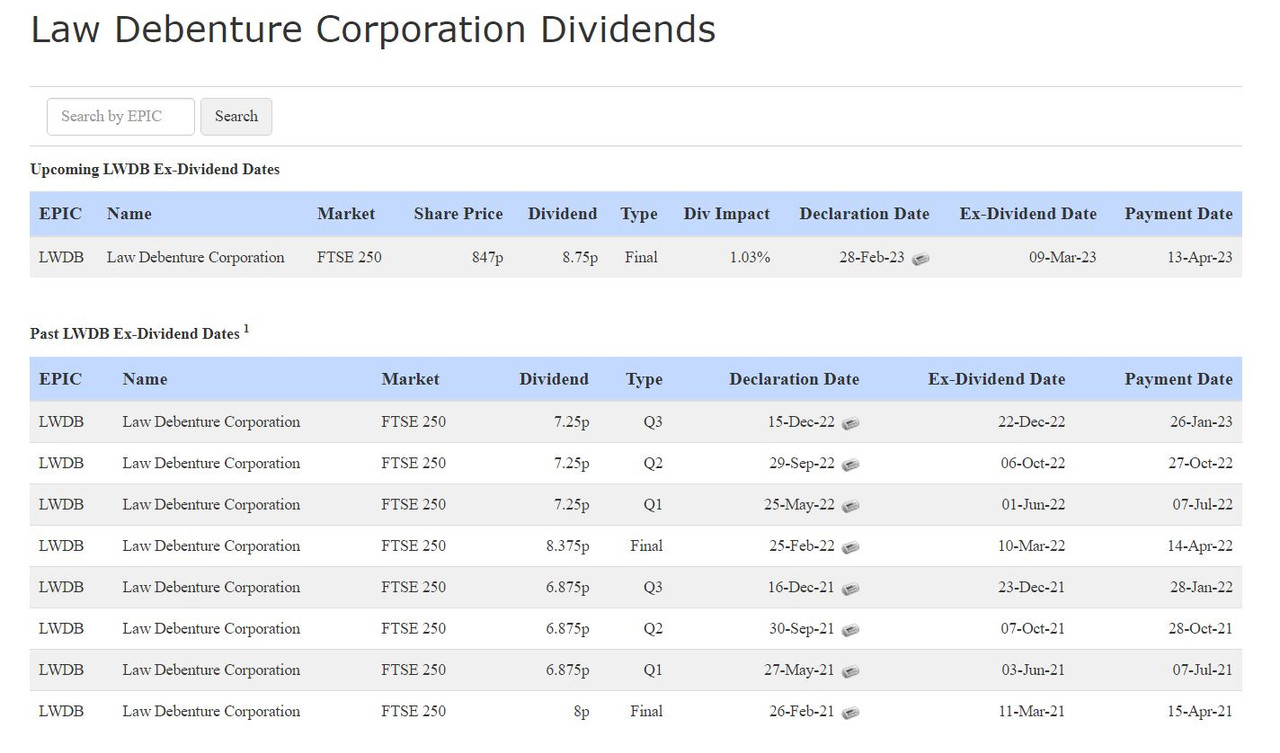This screenshot has height=753, width=1280.
Task: Open declaration document icon beside 15-Dec-22
Action: pos(850,423)
